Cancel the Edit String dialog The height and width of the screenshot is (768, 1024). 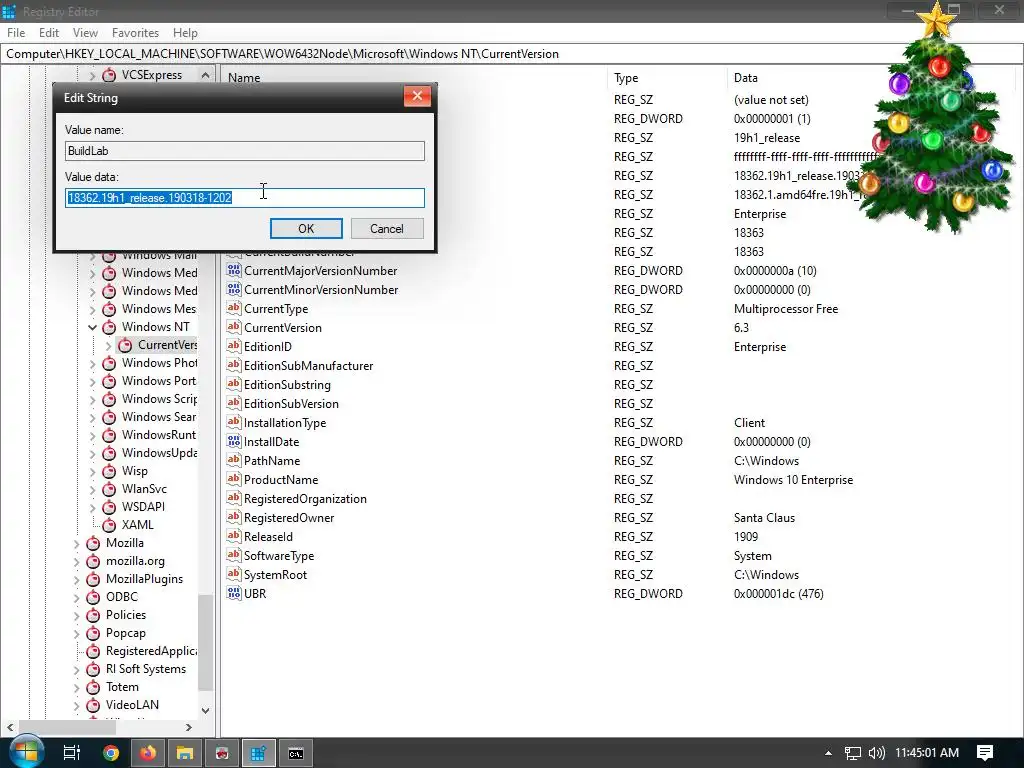coord(387,229)
